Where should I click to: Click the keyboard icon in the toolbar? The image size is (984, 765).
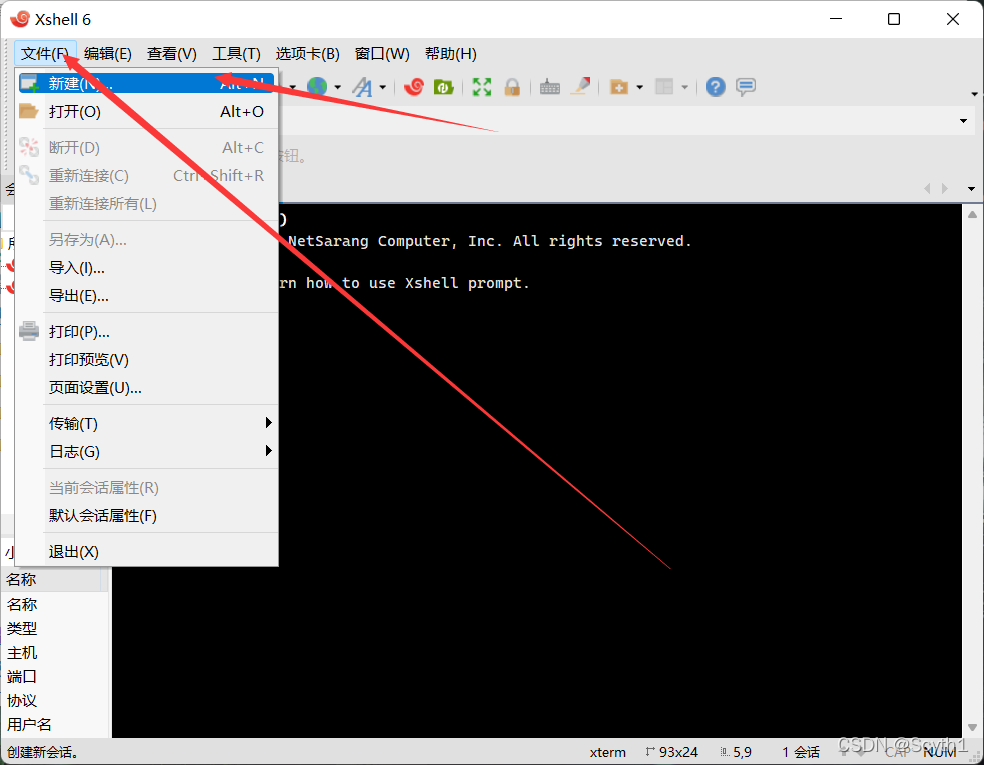(550, 87)
